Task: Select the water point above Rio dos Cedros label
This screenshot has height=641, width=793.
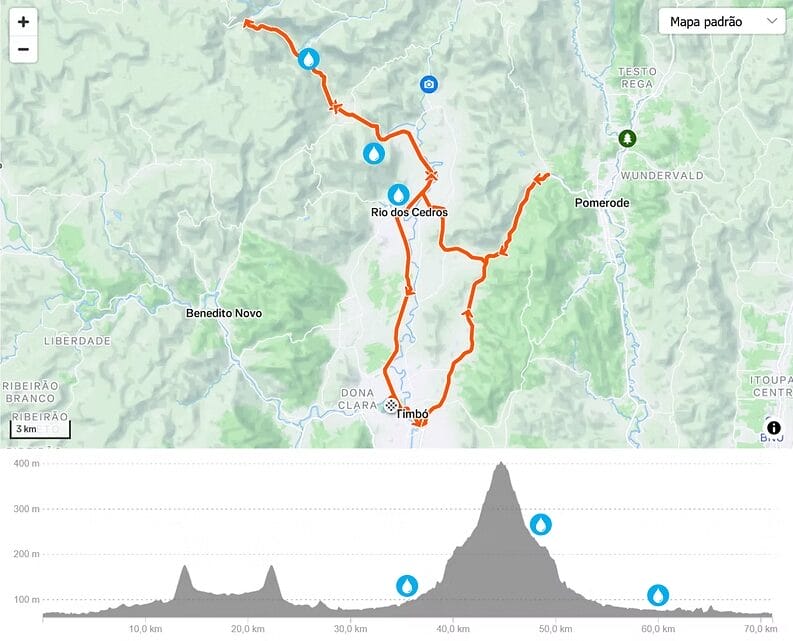Action: (398, 194)
